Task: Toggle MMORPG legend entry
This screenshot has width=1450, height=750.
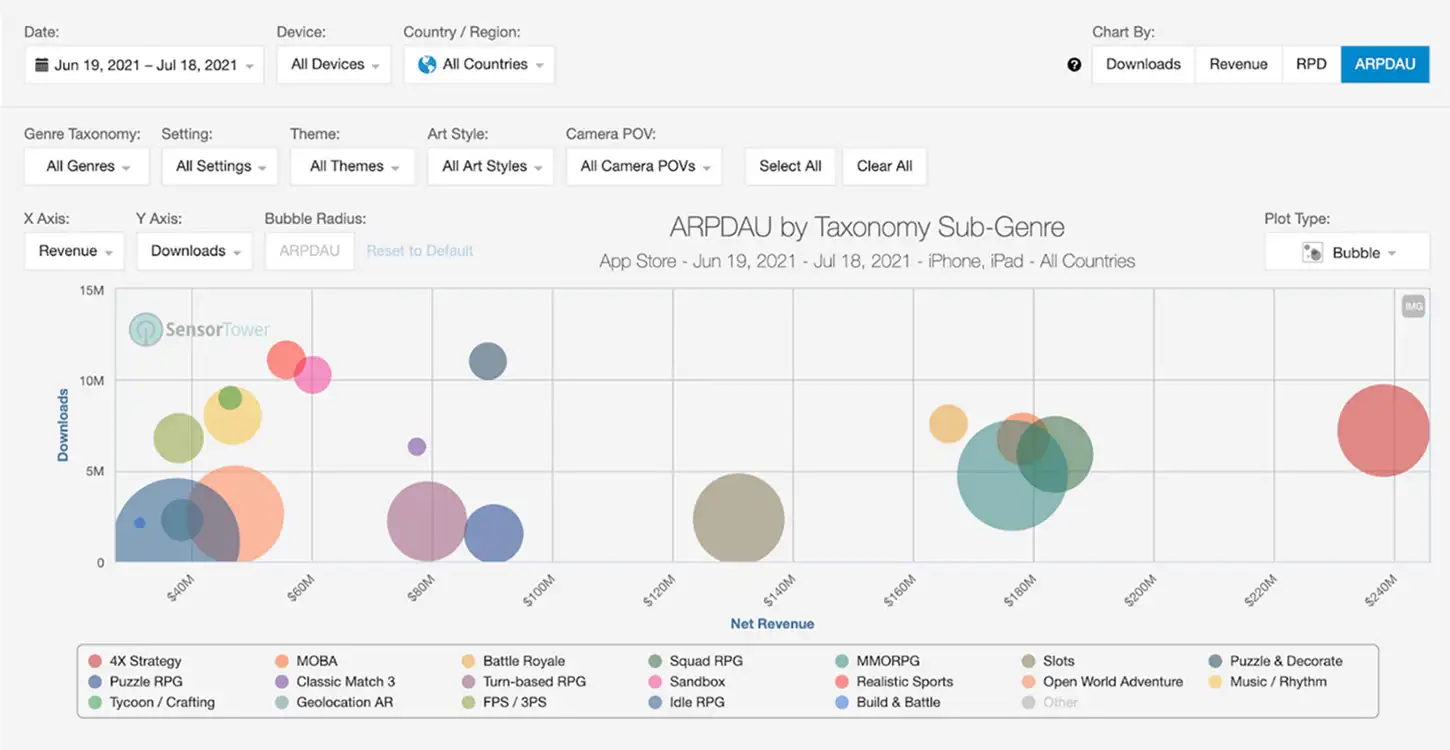Action: pyautogui.click(x=878, y=661)
